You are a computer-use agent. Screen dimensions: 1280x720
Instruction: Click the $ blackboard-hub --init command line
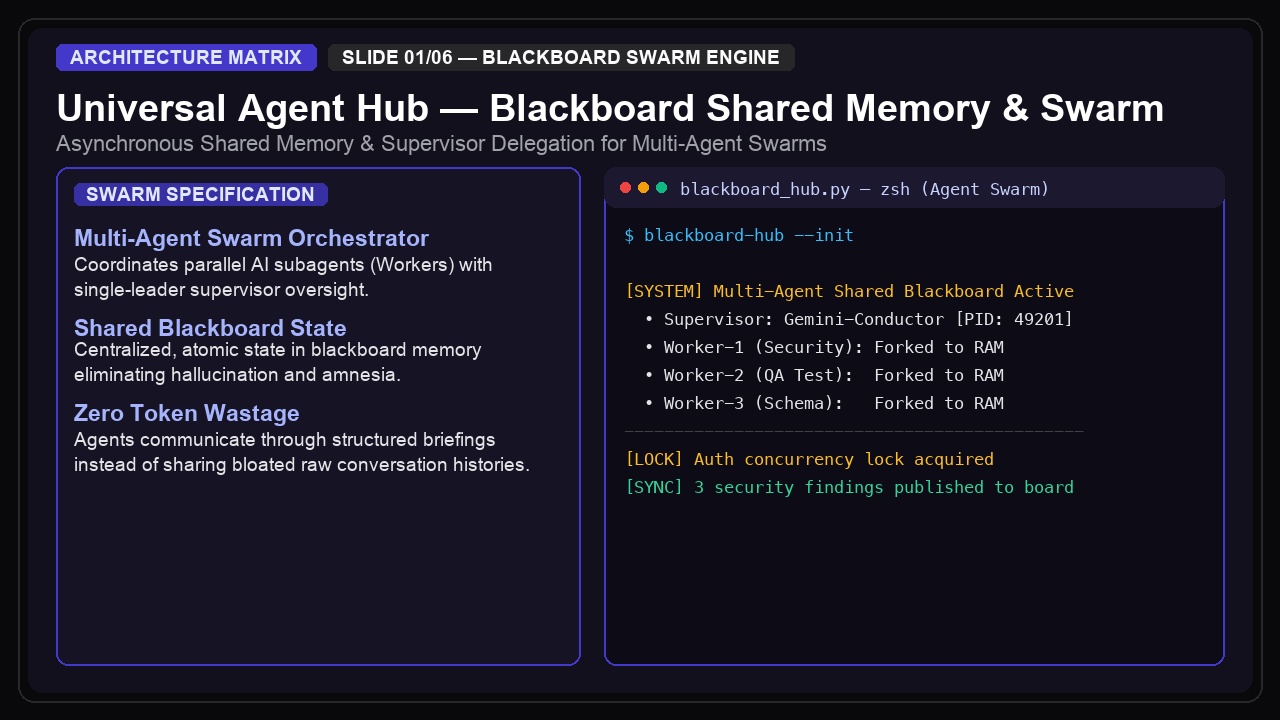tap(739, 236)
